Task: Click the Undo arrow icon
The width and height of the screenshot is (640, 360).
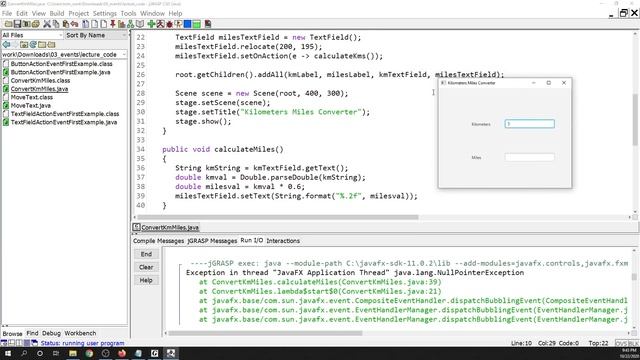Action: pyautogui.click(x=74, y=24)
